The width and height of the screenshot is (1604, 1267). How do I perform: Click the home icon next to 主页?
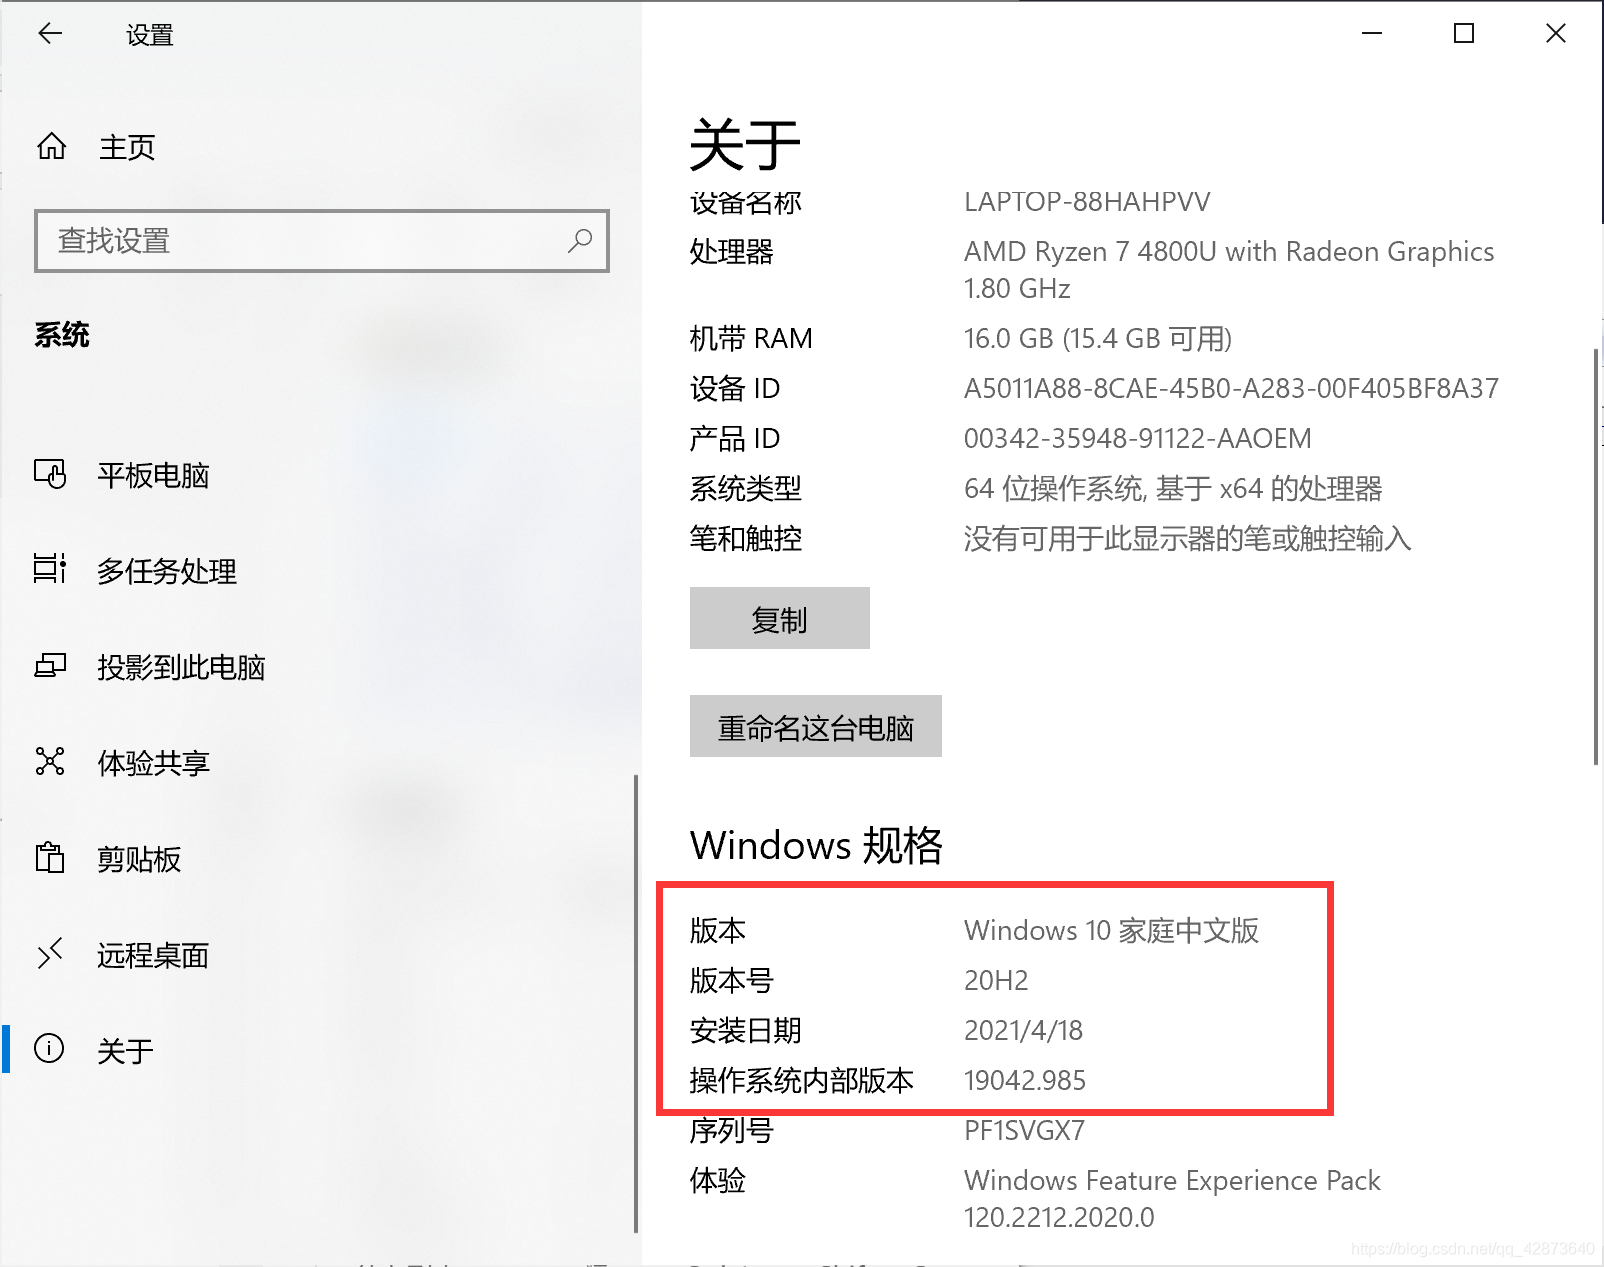(52, 147)
